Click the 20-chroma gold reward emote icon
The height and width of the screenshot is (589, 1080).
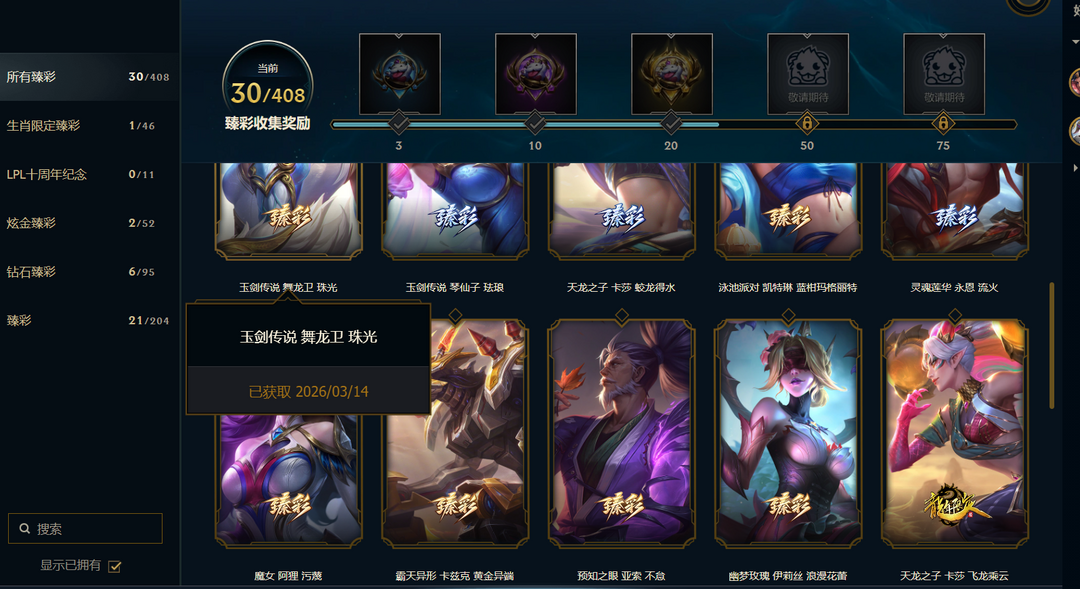[x=672, y=74]
